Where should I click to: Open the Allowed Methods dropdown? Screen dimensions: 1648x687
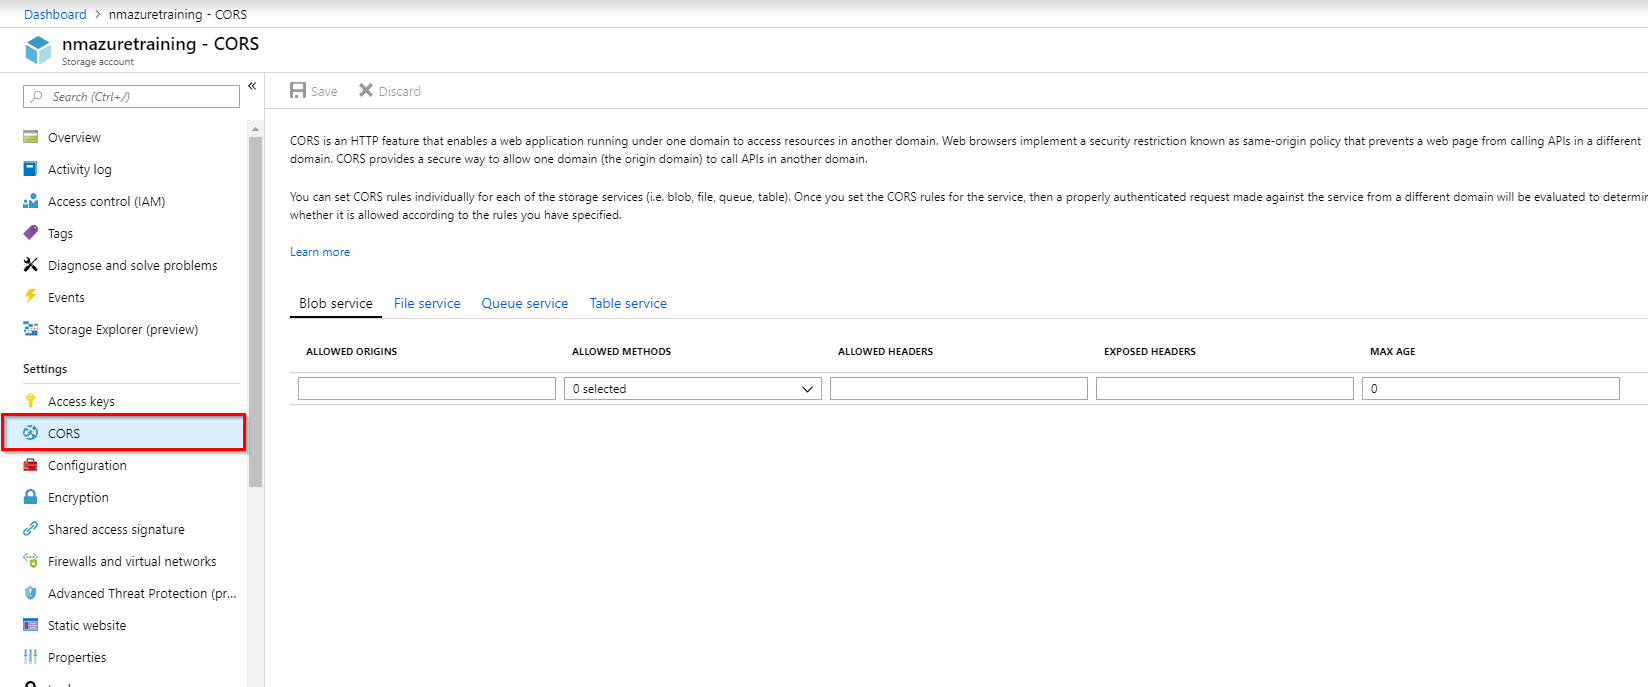click(x=692, y=389)
